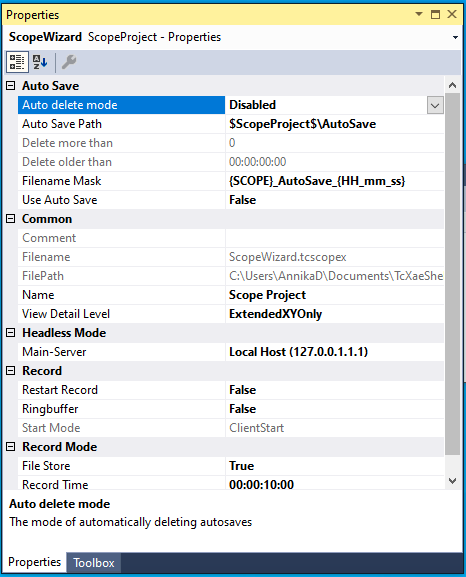Sort properties alphabetically icon
This screenshot has height=577, width=466.
[40, 62]
